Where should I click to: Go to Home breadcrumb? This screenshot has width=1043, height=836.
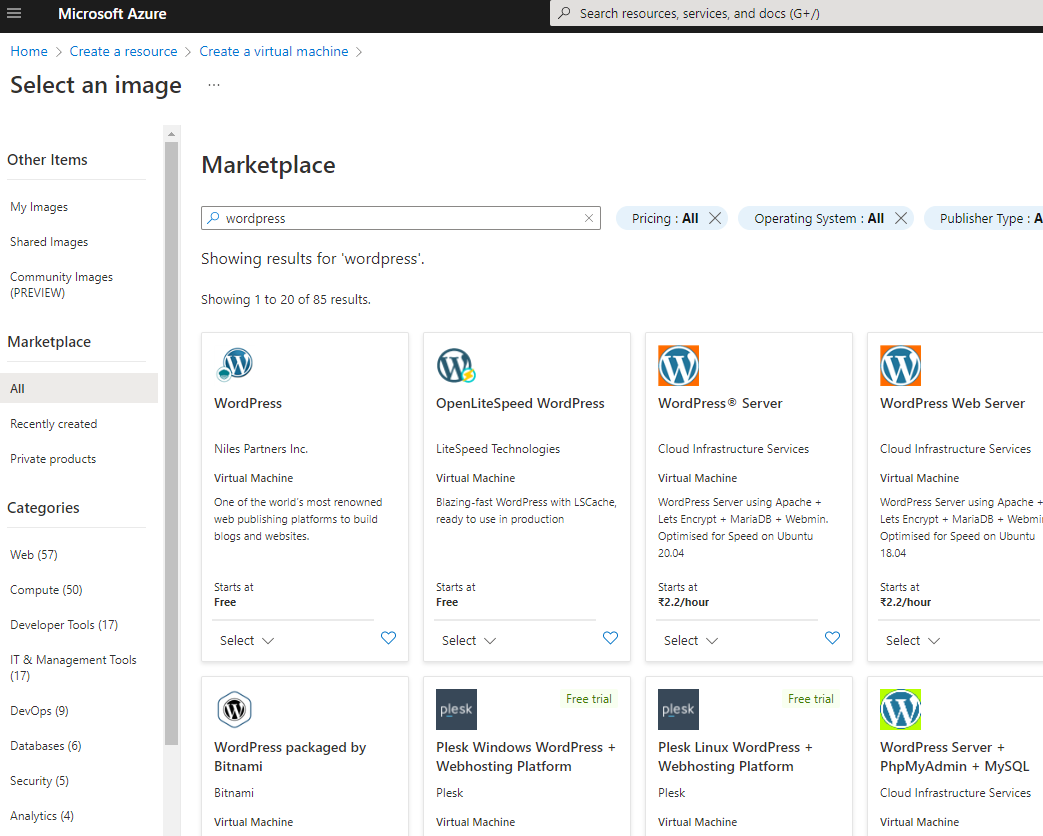click(x=29, y=51)
